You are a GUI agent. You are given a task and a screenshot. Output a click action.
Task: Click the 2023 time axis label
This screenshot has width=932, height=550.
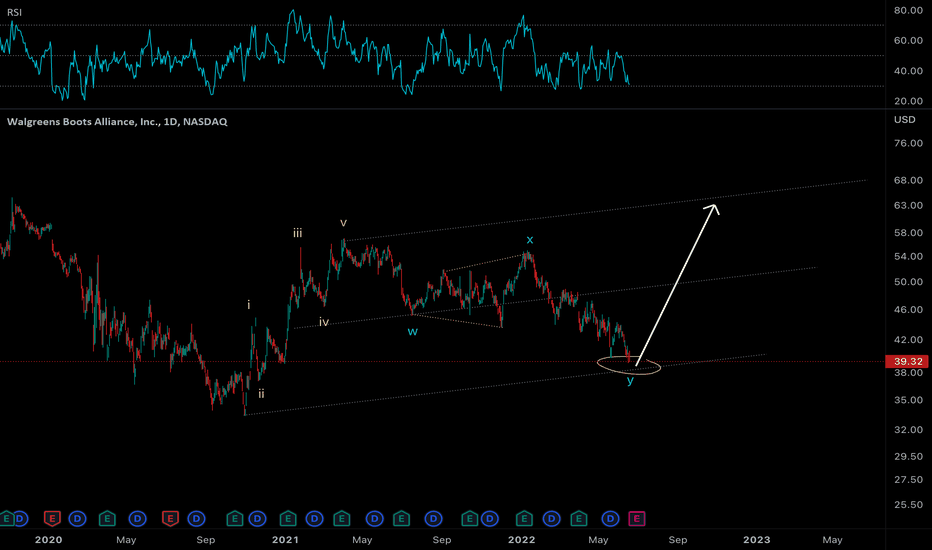pyautogui.click(x=757, y=540)
